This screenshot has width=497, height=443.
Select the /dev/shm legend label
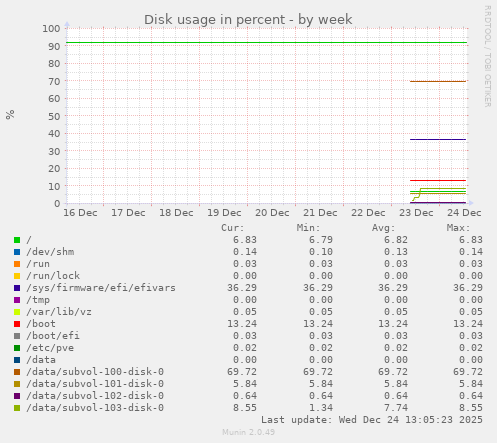point(50,252)
